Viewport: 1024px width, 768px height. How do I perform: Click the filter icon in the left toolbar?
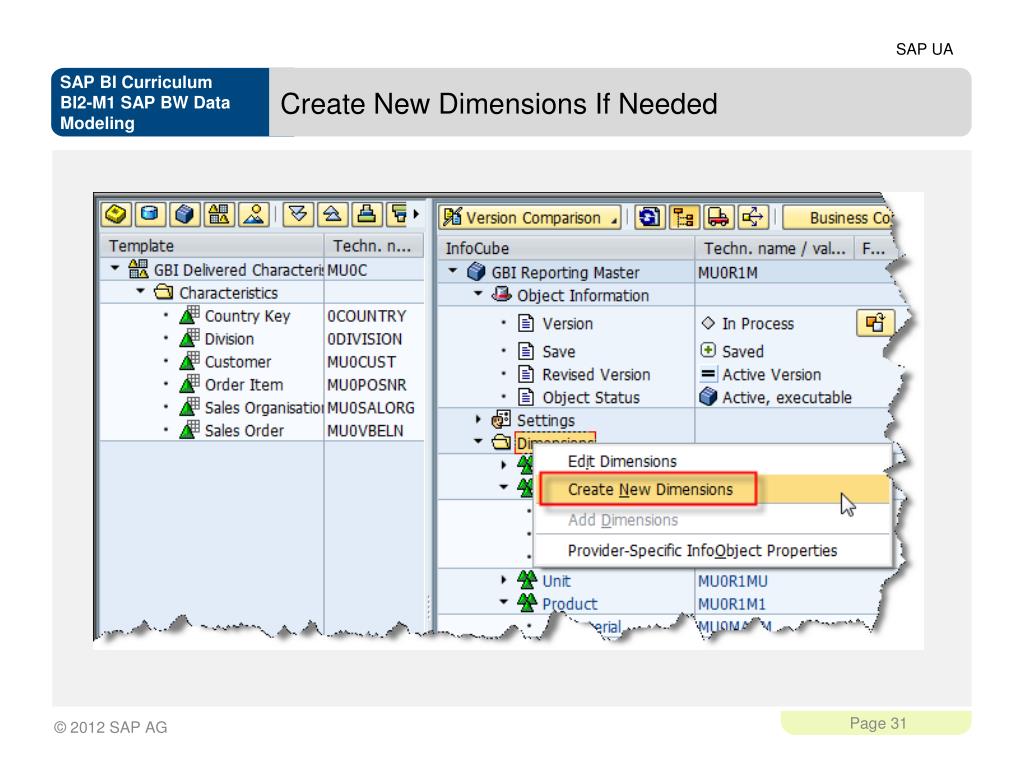(398, 214)
